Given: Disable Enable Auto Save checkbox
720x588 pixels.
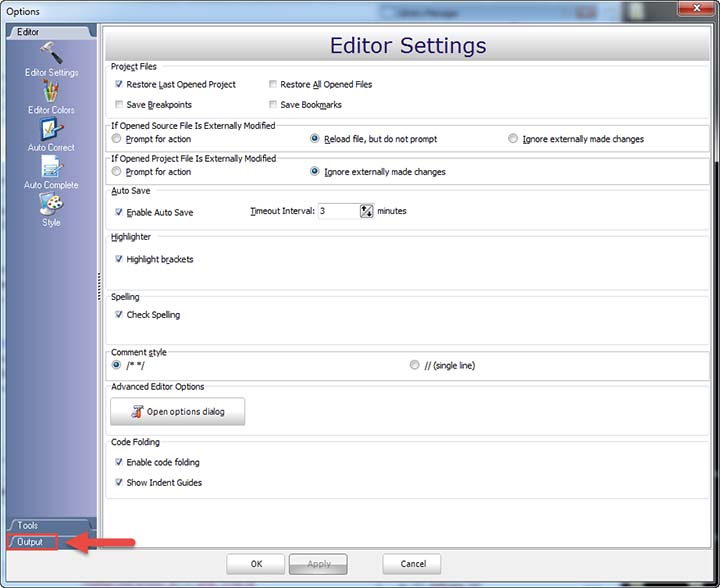Looking at the screenshot, I should [x=119, y=212].
